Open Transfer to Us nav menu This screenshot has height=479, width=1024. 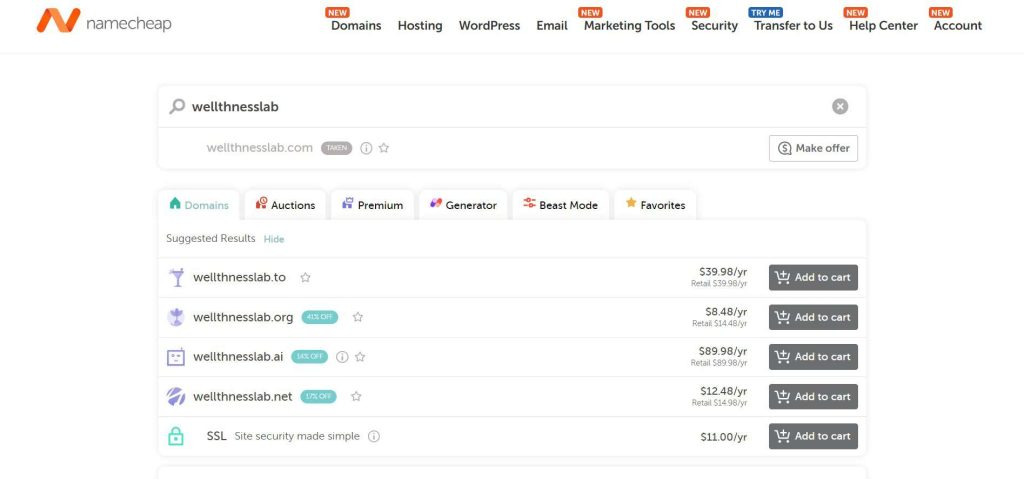(793, 25)
